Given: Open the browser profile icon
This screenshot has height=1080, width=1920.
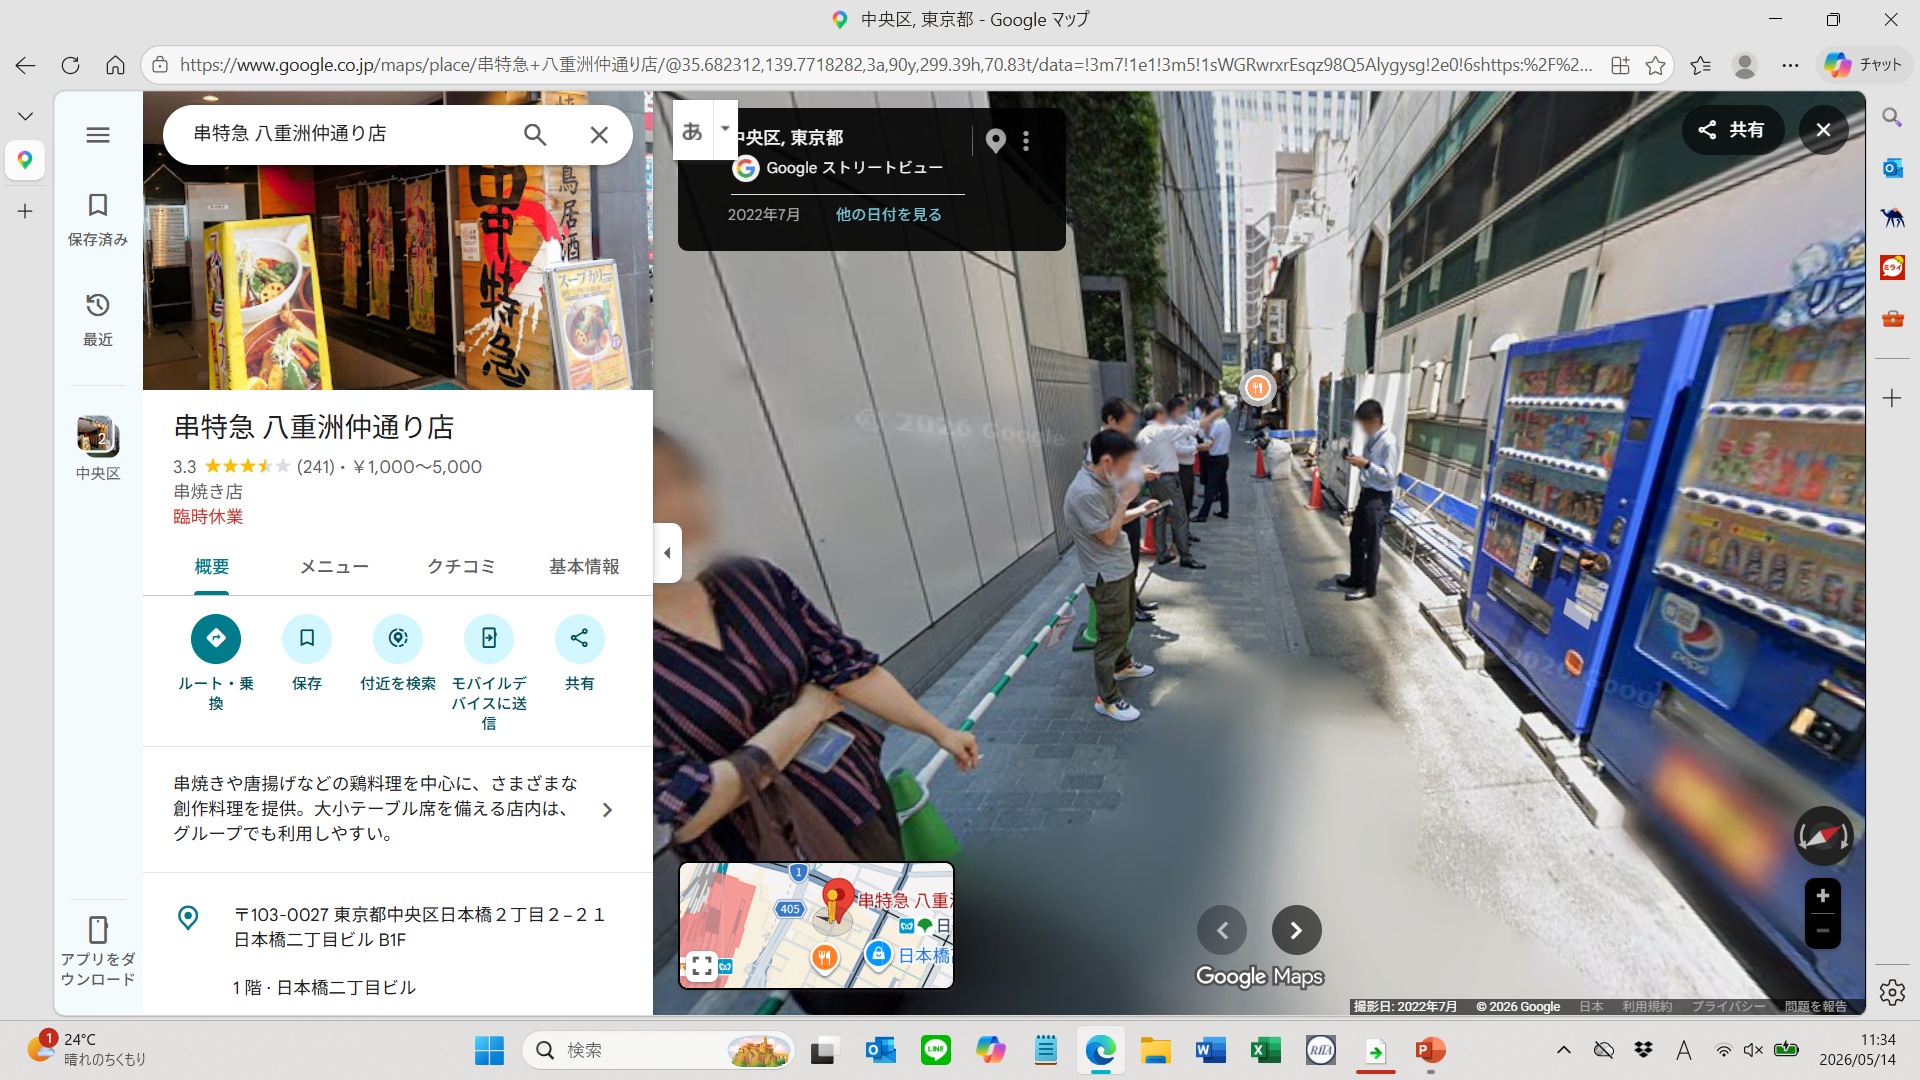Looking at the screenshot, I should (x=1745, y=66).
